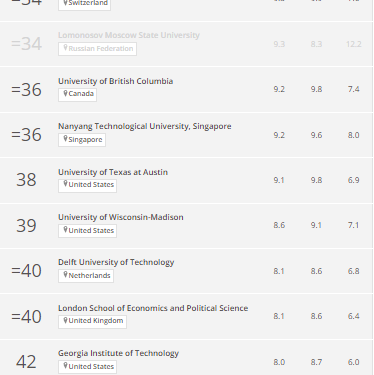The height and width of the screenshot is (375, 374).
Task: Open University of Texas at Austin link
Action: (113, 172)
